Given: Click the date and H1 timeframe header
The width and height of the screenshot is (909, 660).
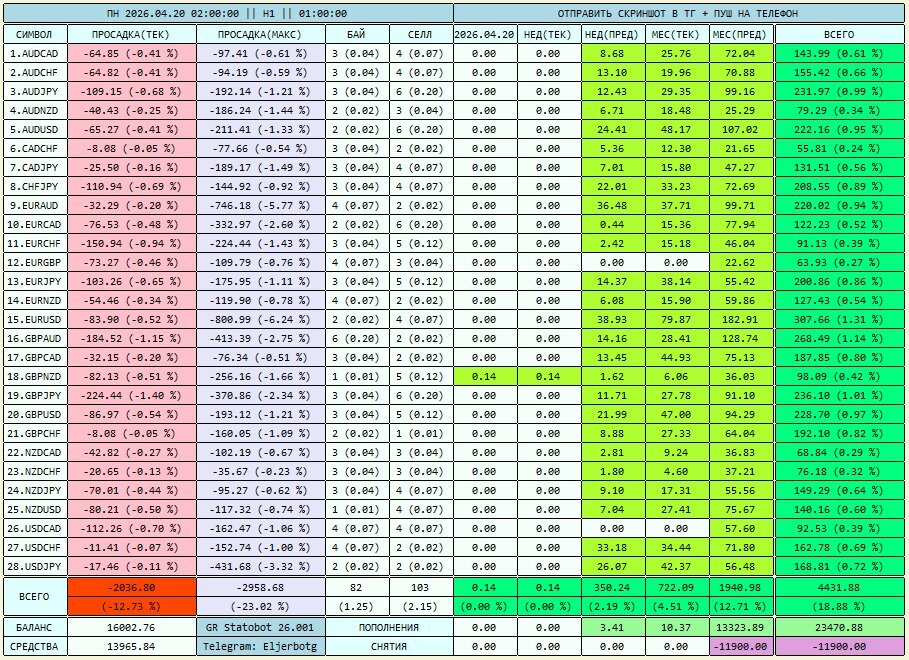Looking at the screenshot, I should [228, 13].
